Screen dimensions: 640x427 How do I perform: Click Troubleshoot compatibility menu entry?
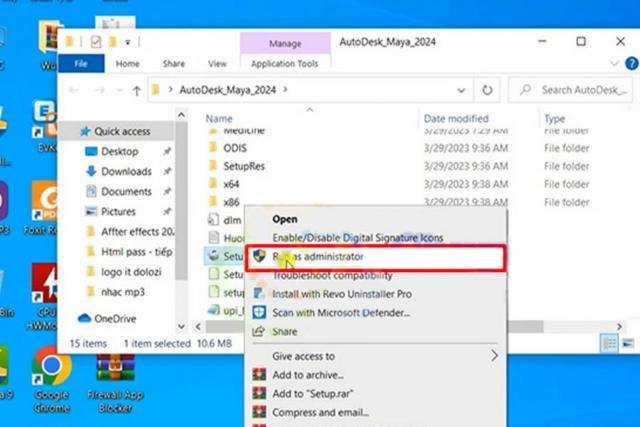tap(330, 275)
